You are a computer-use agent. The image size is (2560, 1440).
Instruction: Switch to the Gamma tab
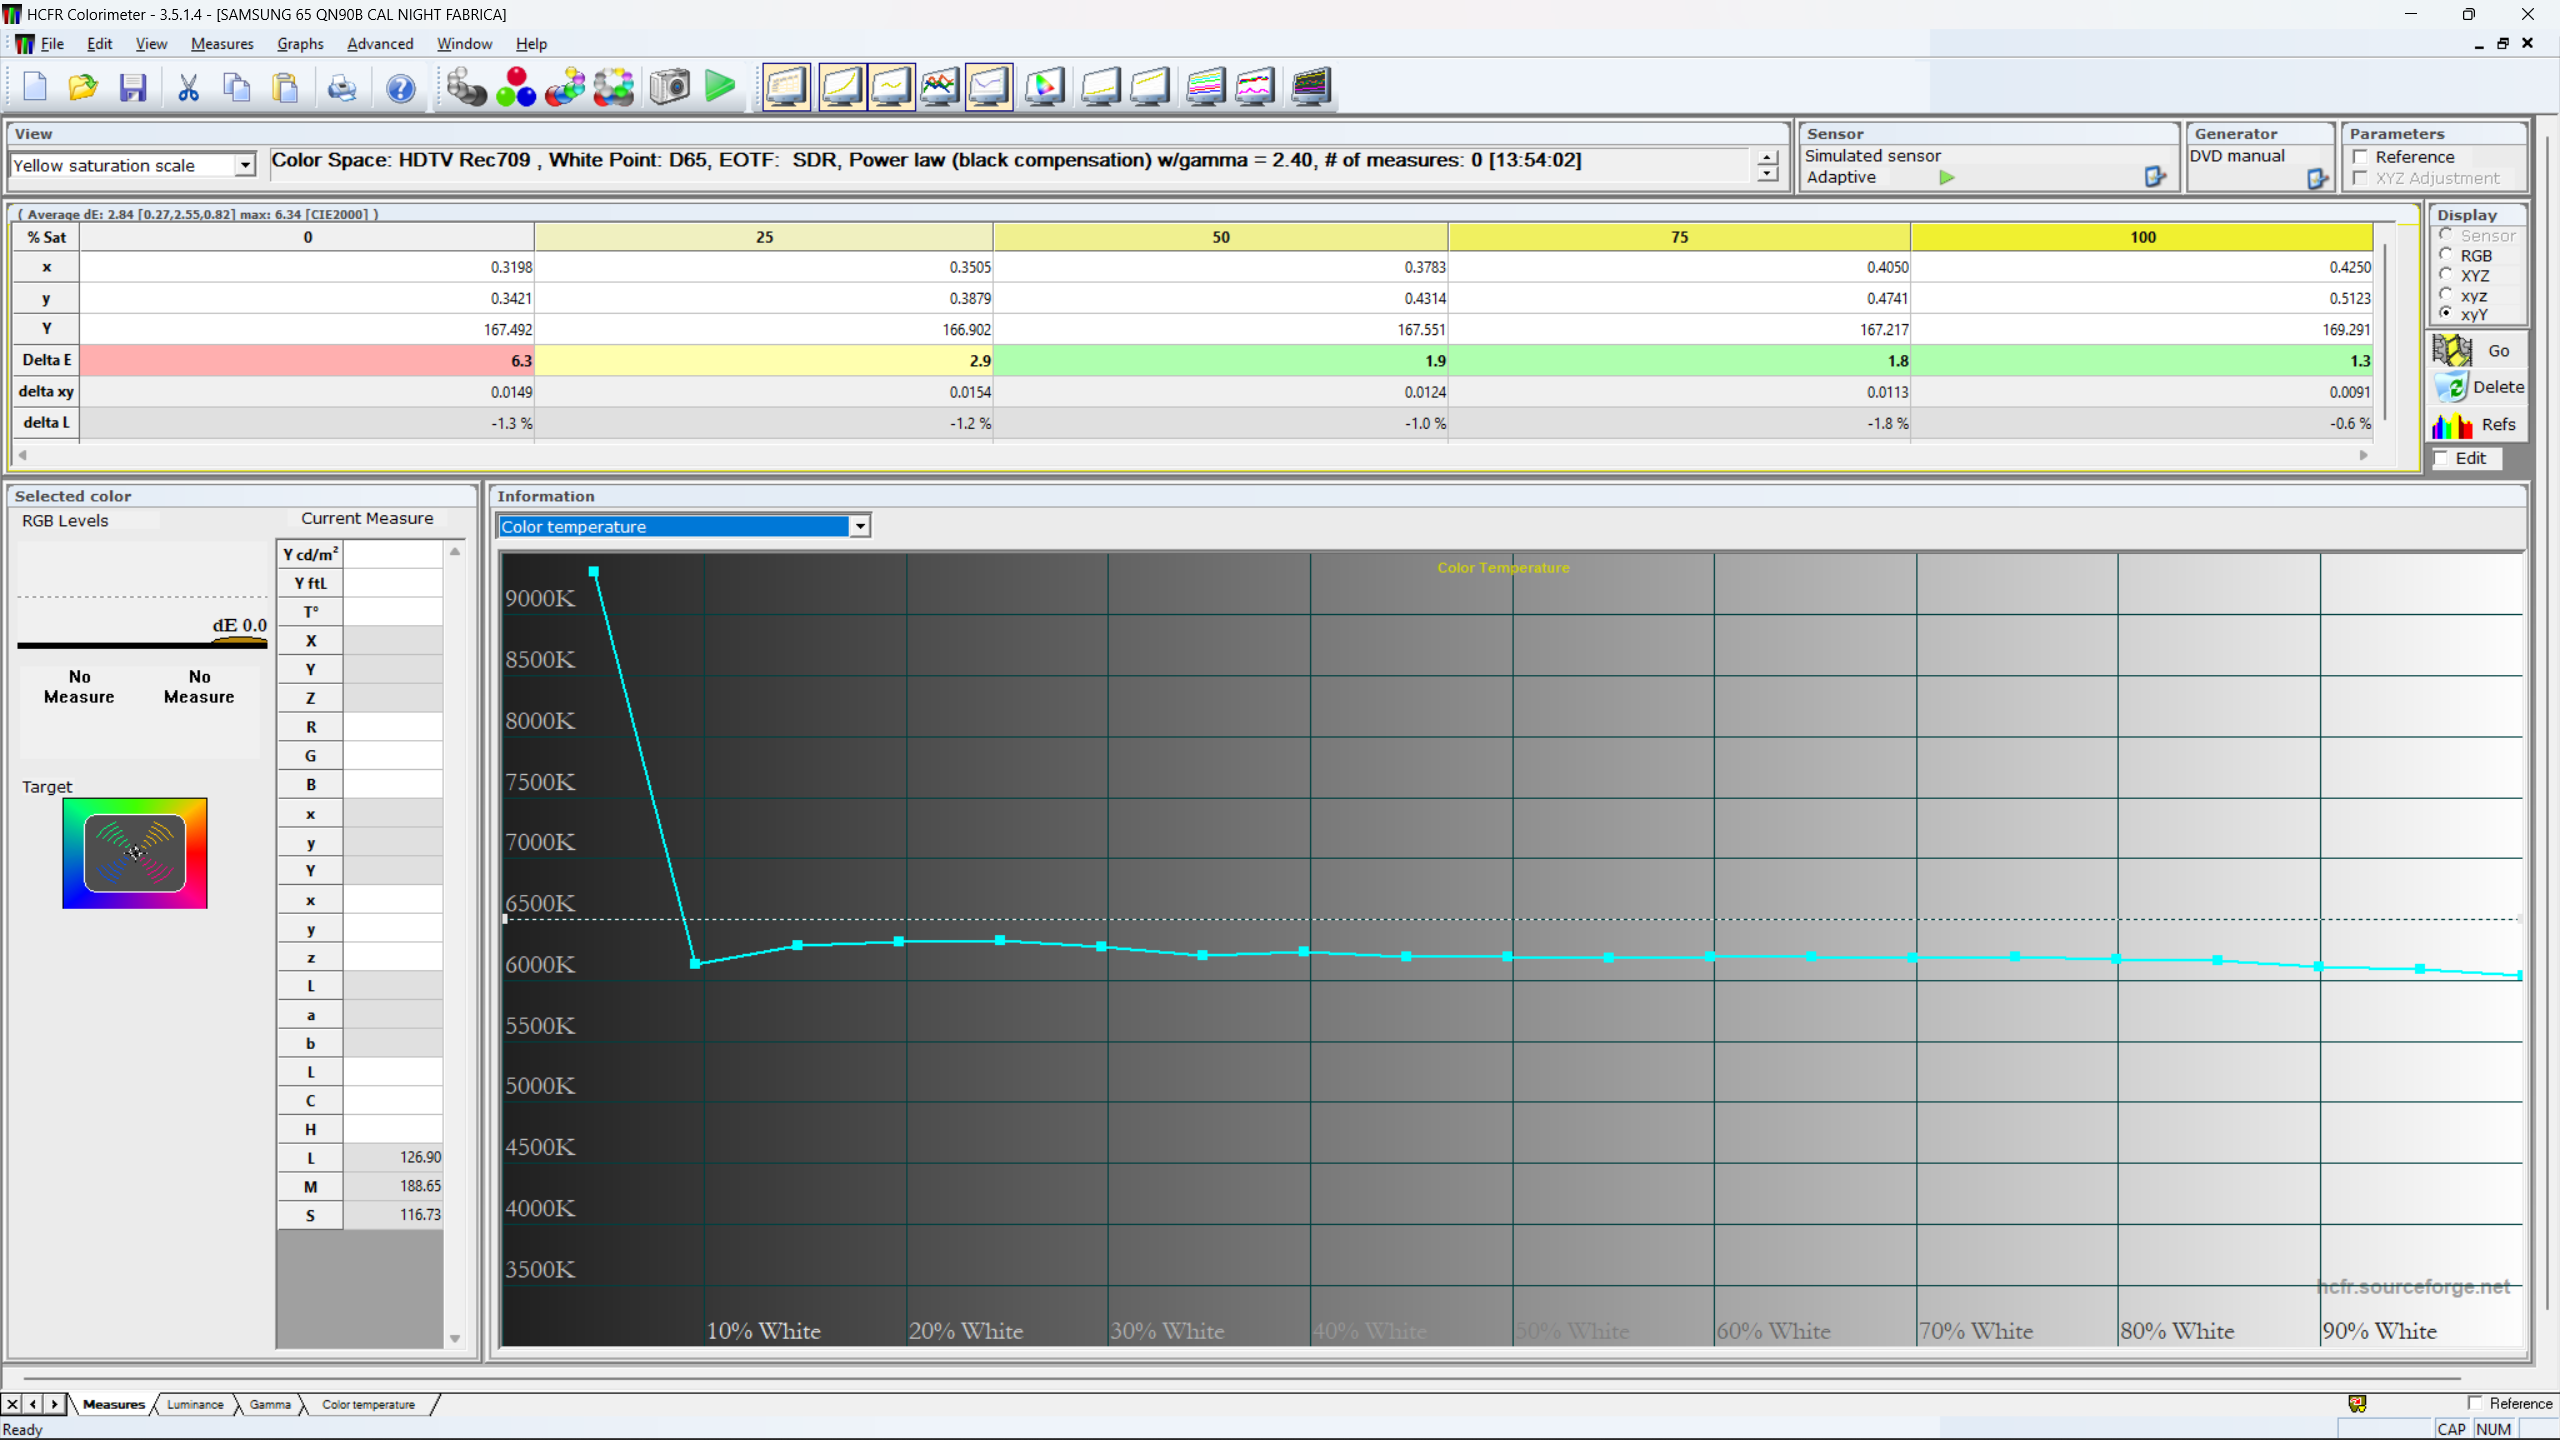tap(270, 1404)
